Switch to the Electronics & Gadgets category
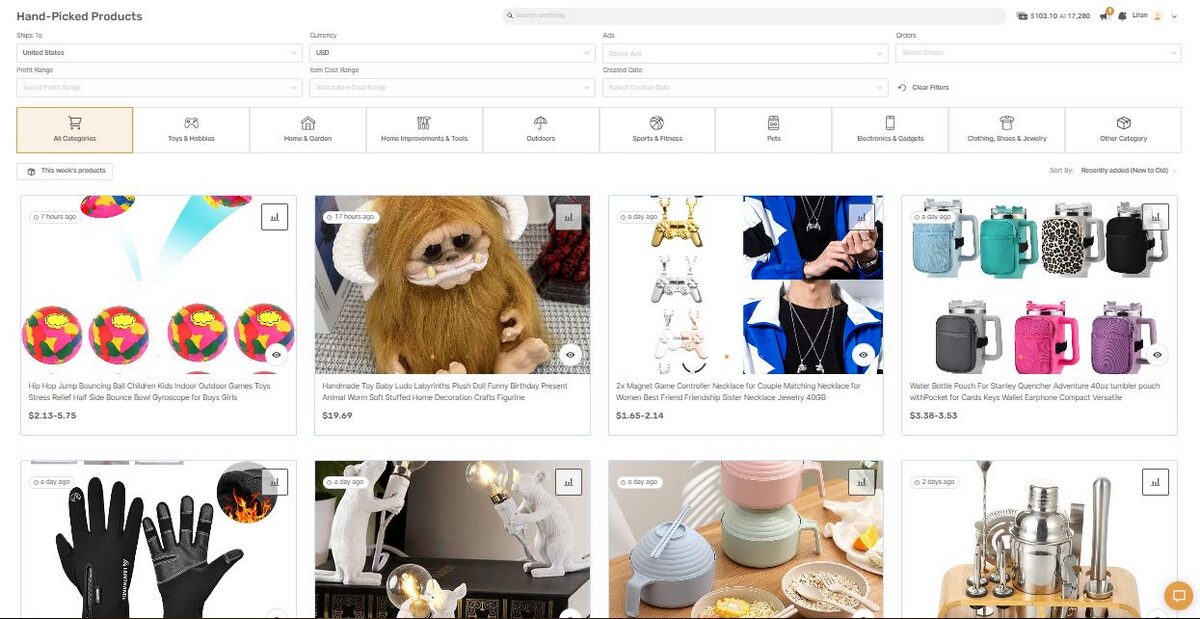The image size is (1200, 619). pos(890,130)
